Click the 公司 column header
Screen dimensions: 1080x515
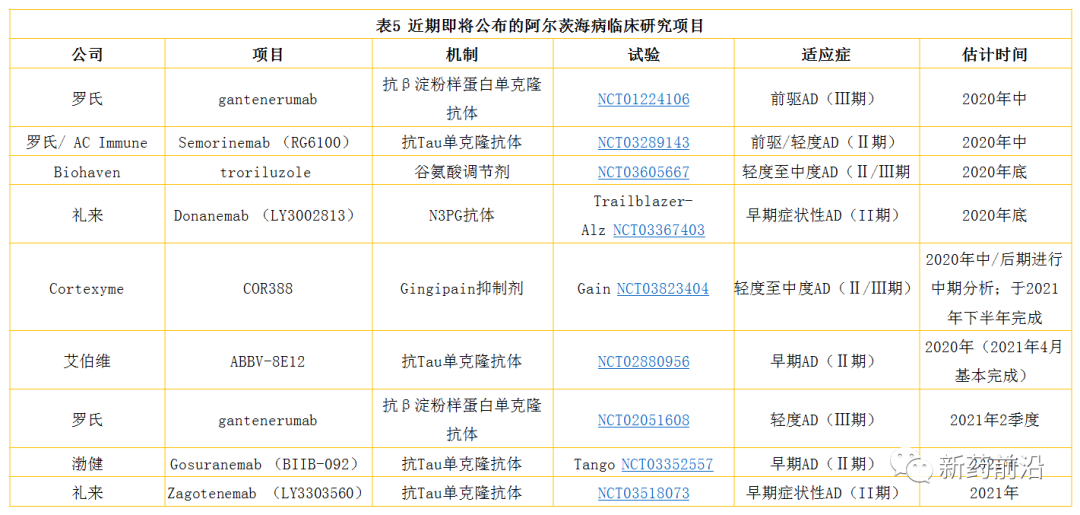[87, 55]
